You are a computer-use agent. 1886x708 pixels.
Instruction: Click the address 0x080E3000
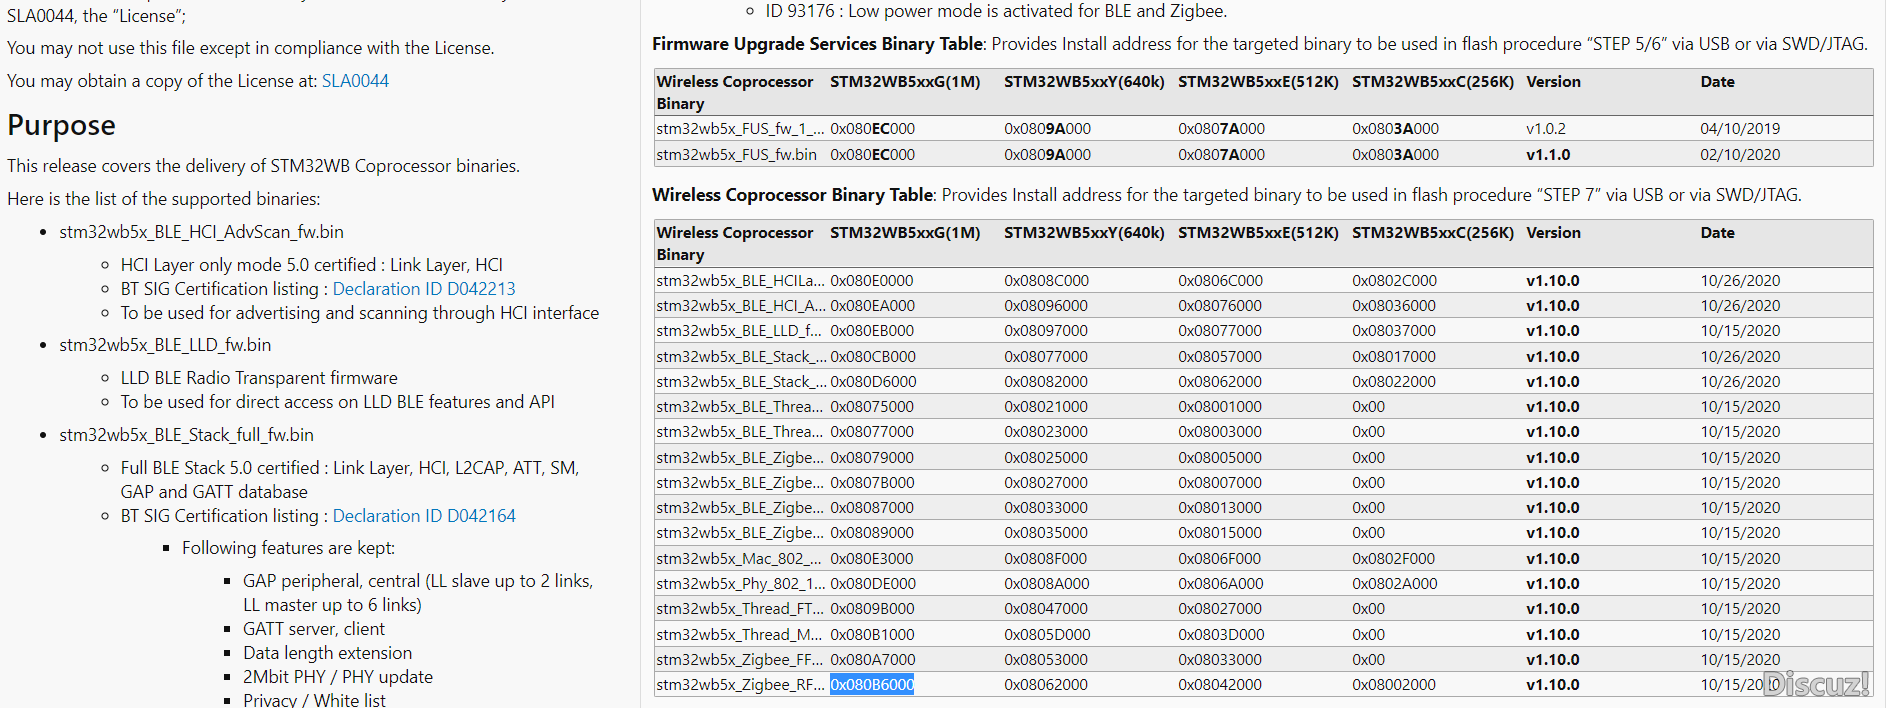[x=872, y=559]
